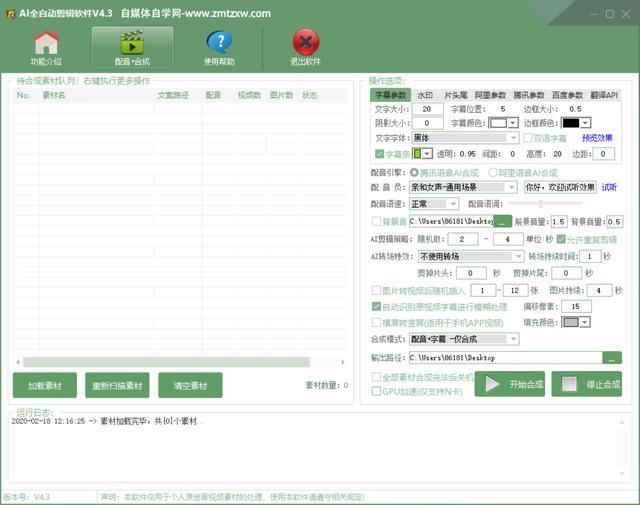The width and height of the screenshot is (640, 505).
Task: Toggle 自动识别原视频字幕进行模糊处理 checkbox
Action: pos(376,306)
